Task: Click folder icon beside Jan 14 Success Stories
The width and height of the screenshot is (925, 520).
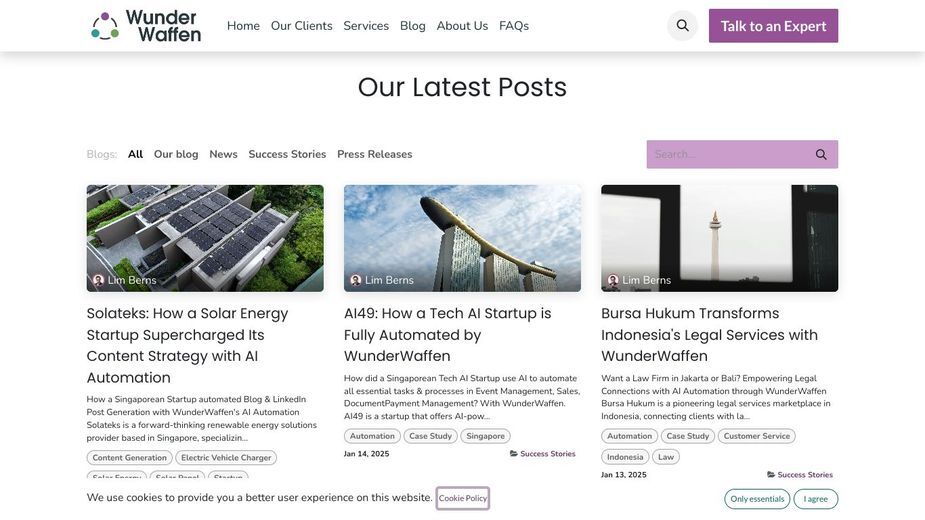Action: pyautogui.click(x=513, y=454)
